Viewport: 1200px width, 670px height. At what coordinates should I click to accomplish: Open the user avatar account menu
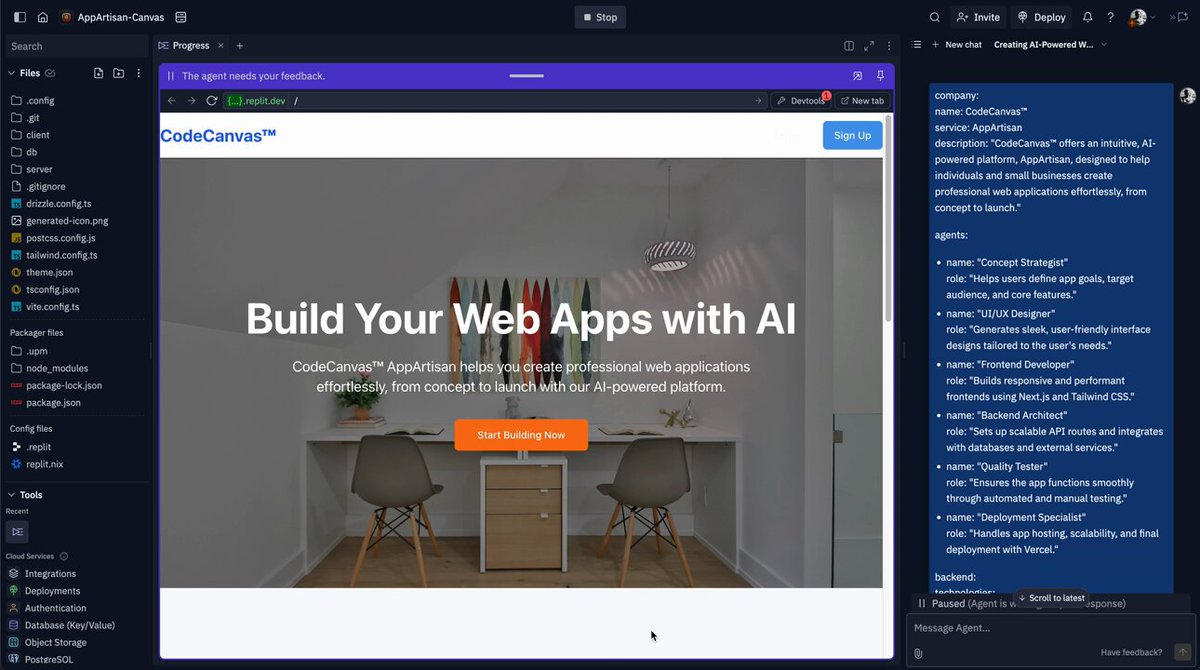pos(1142,17)
